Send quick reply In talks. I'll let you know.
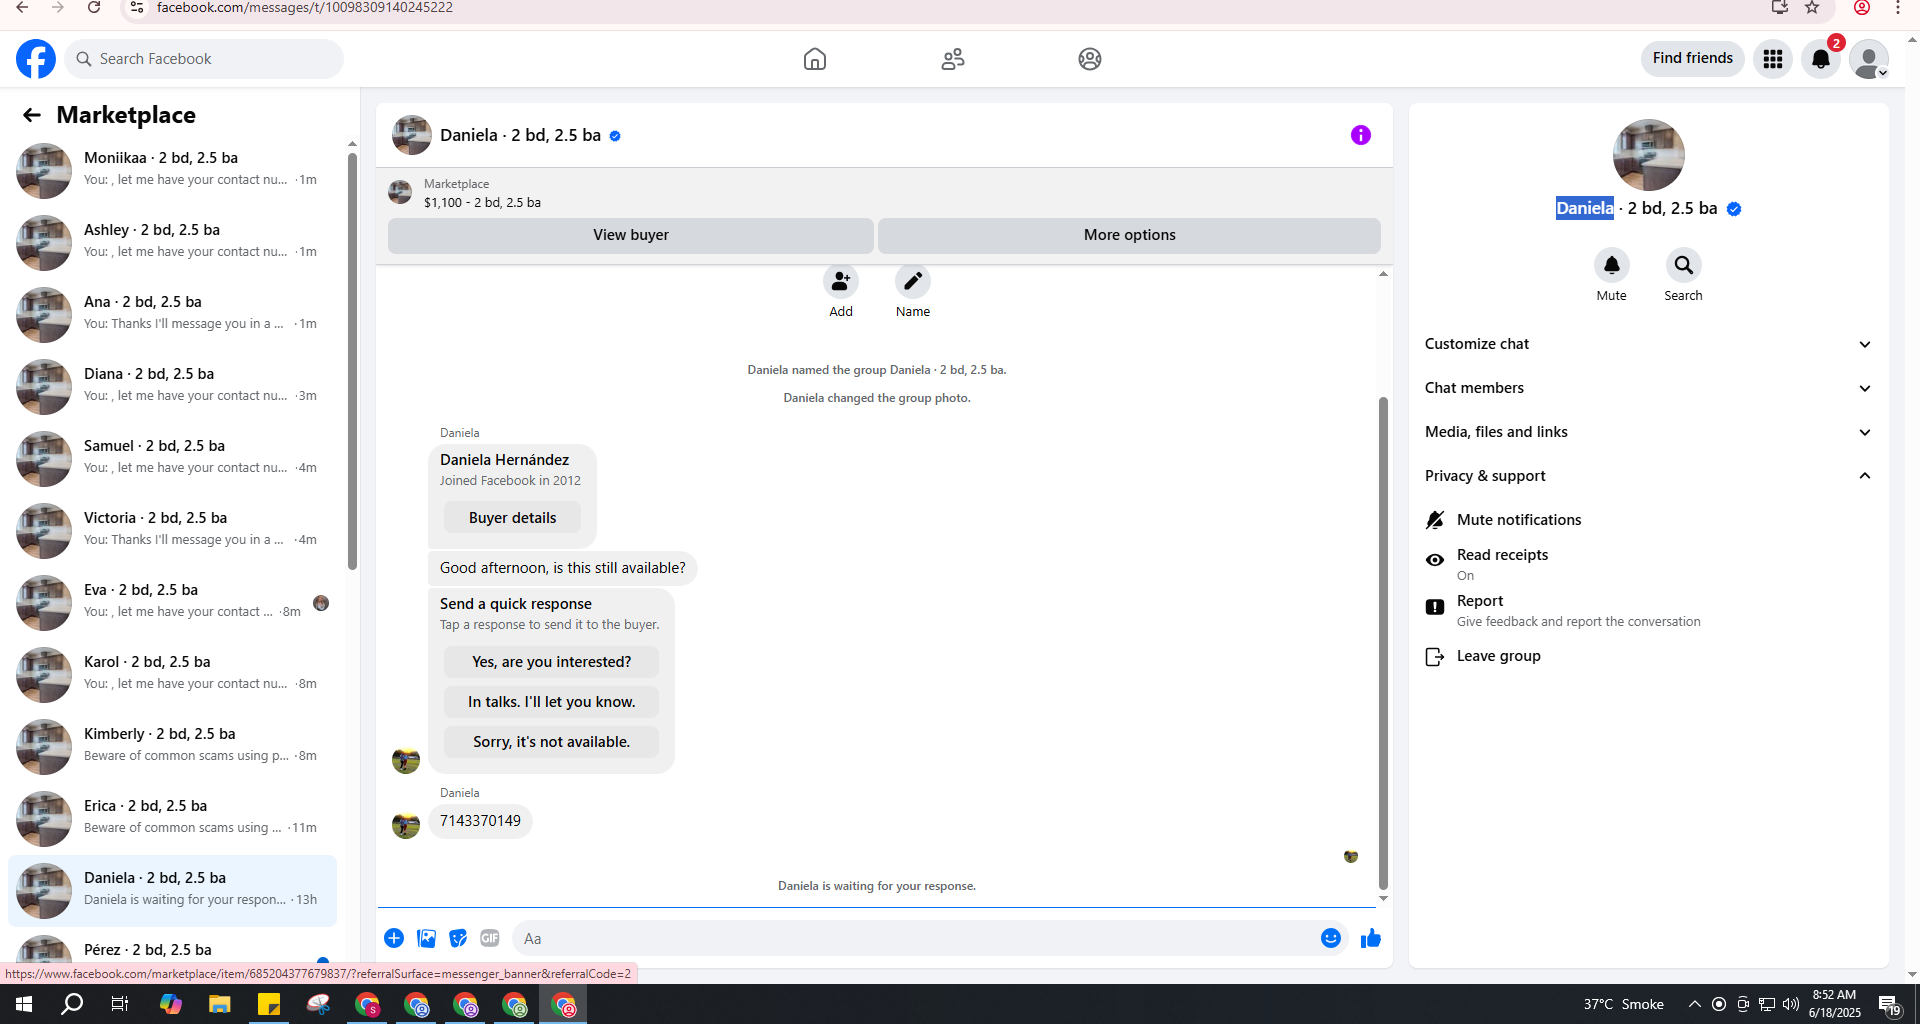Image resolution: width=1920 pixels, height=1024 pixels. pyautogui.click(x=551, y=702)
